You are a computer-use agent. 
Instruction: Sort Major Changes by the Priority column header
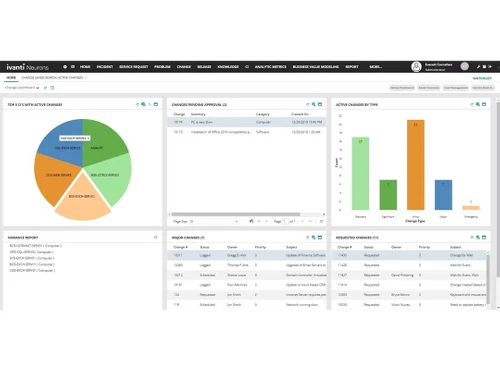[x=260, y=247]
